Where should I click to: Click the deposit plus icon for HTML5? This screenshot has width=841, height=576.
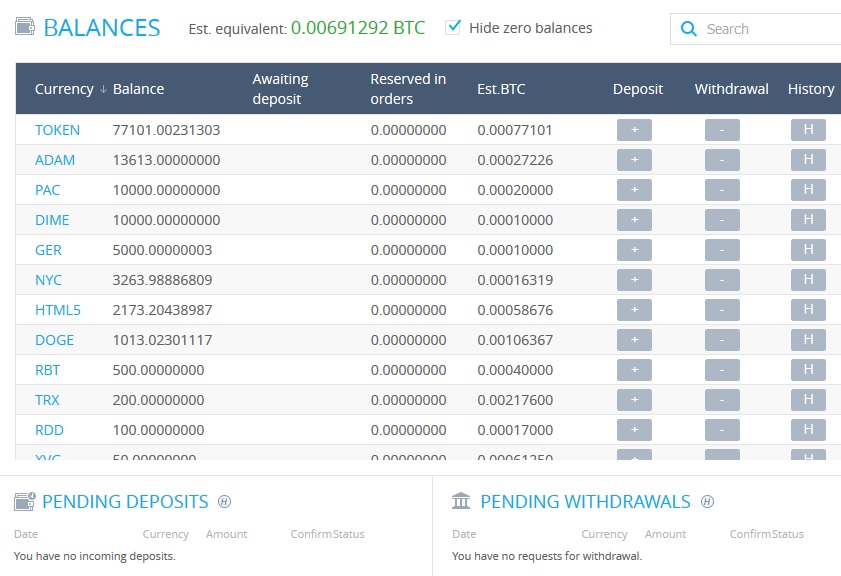click(x=634, y=310)
